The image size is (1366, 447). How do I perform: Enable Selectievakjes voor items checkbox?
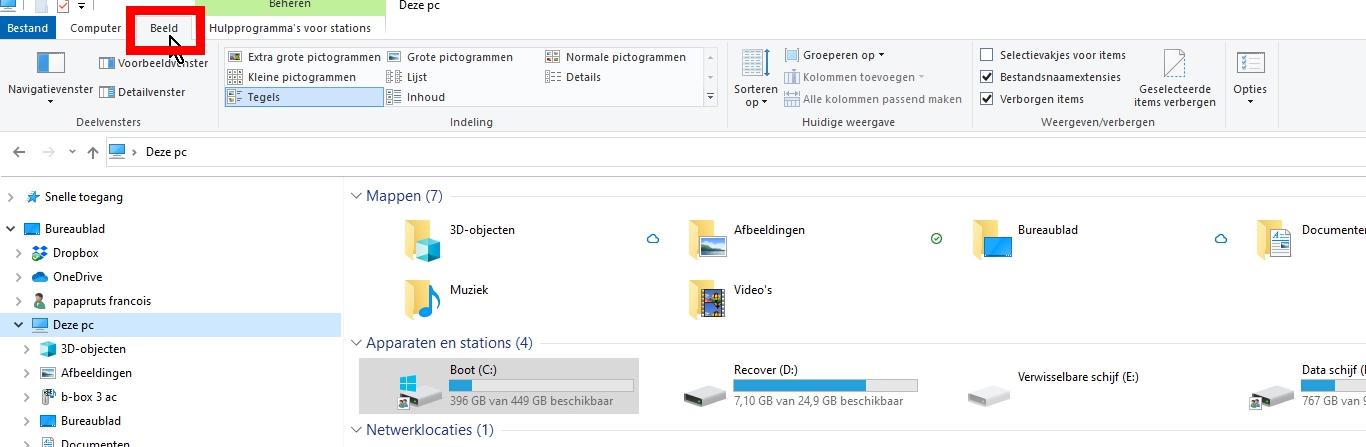click(x=987, y=55)
